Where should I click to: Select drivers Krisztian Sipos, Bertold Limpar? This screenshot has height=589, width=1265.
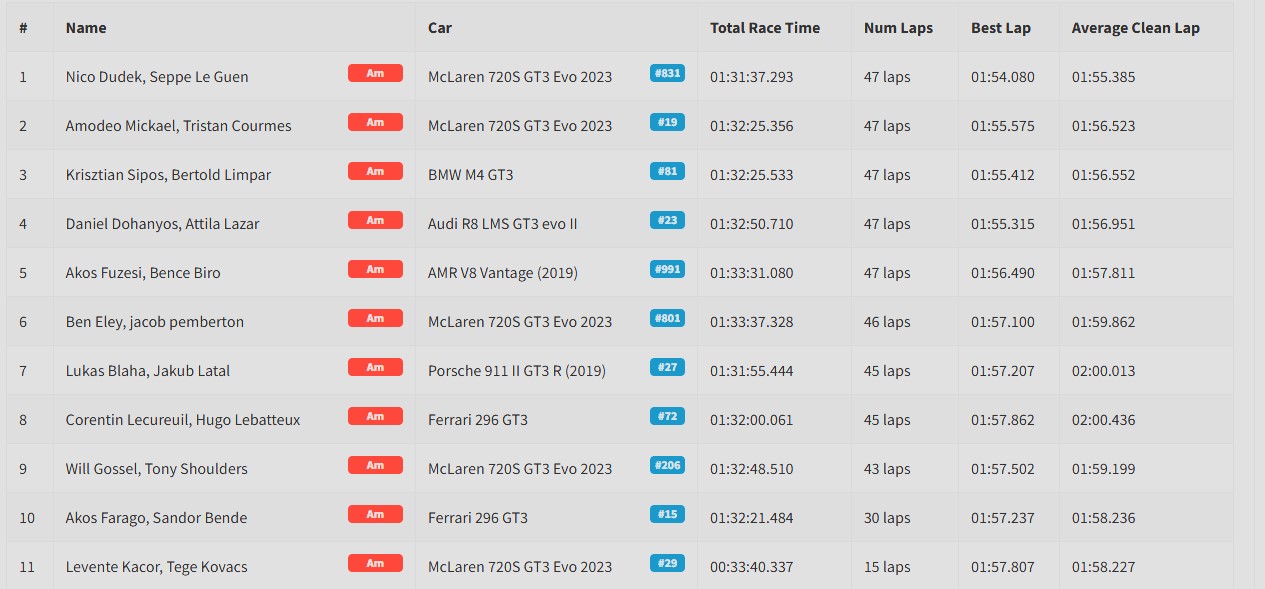(168, 175)
